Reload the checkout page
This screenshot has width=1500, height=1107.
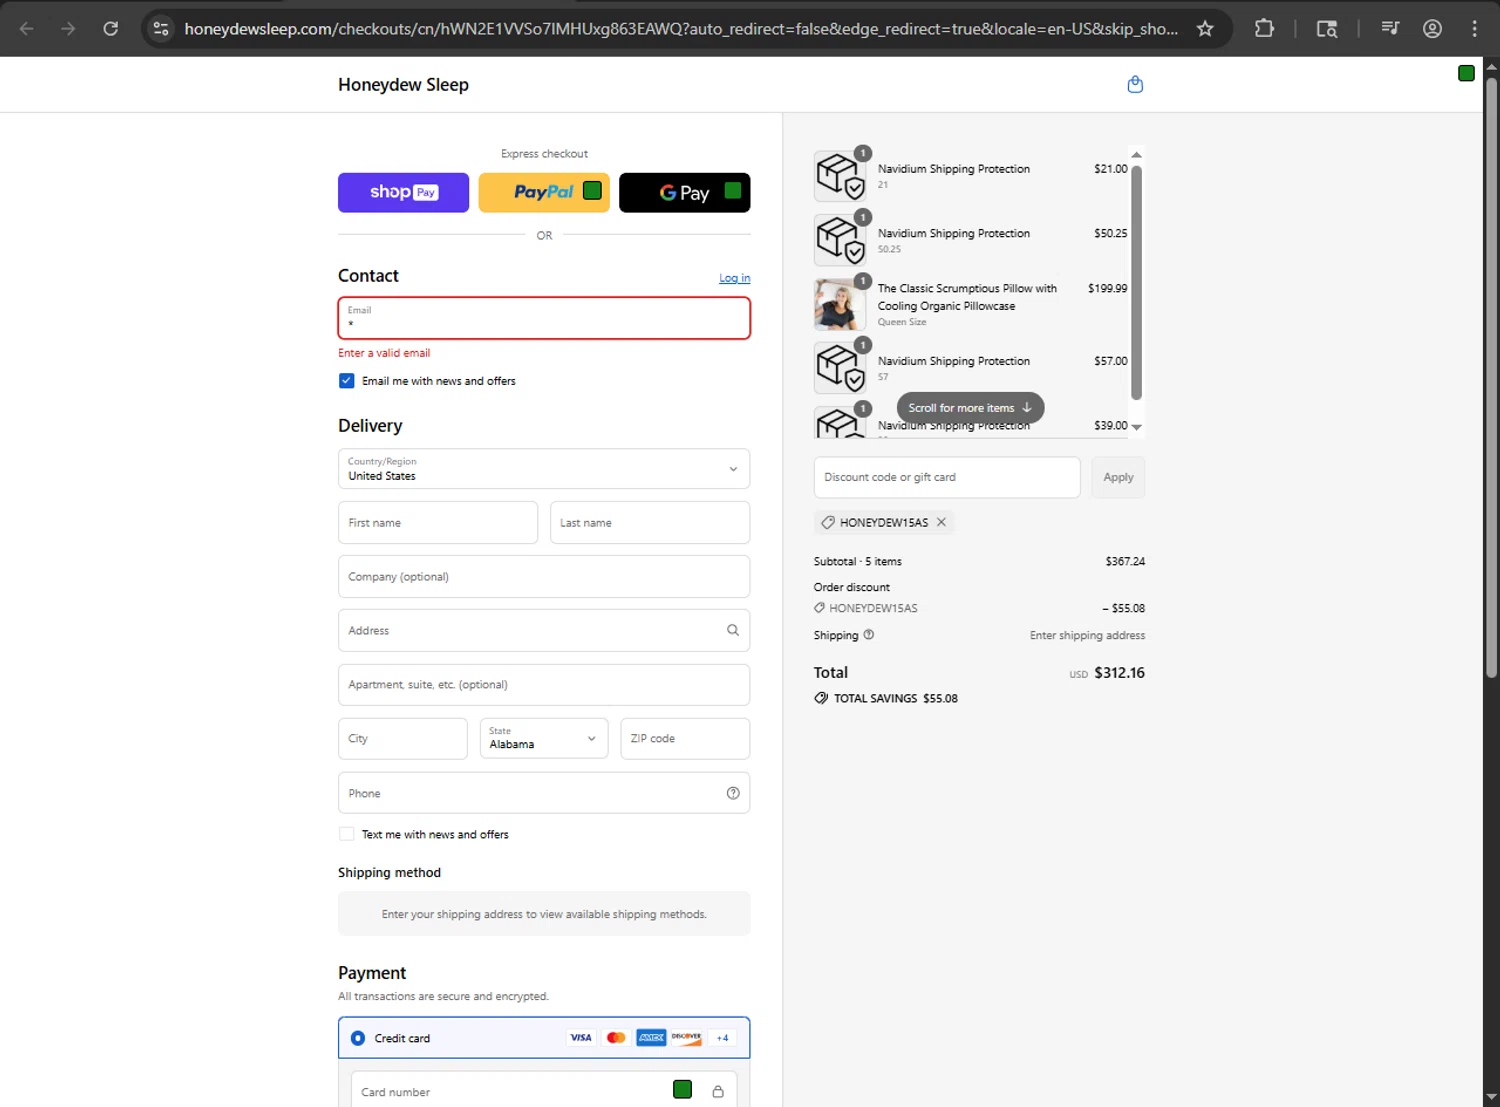pyautogui.click(x=111, y=29)
